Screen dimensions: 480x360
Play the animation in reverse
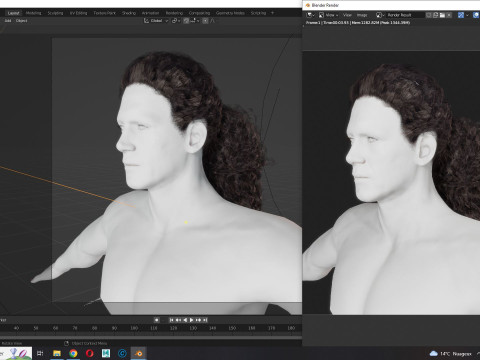point(185,320)
